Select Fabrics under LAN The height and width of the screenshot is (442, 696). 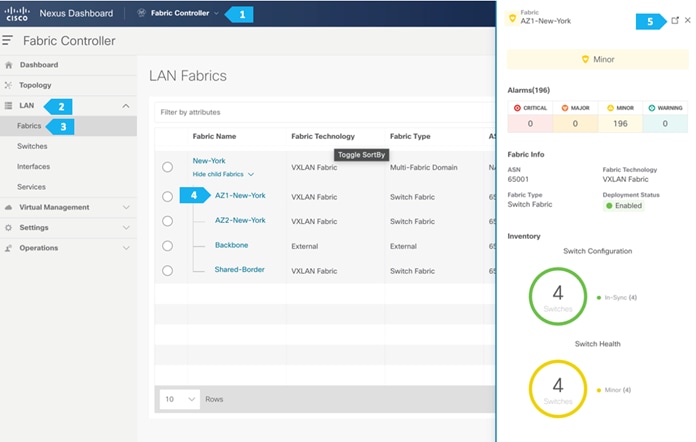[x=29, y=126]
